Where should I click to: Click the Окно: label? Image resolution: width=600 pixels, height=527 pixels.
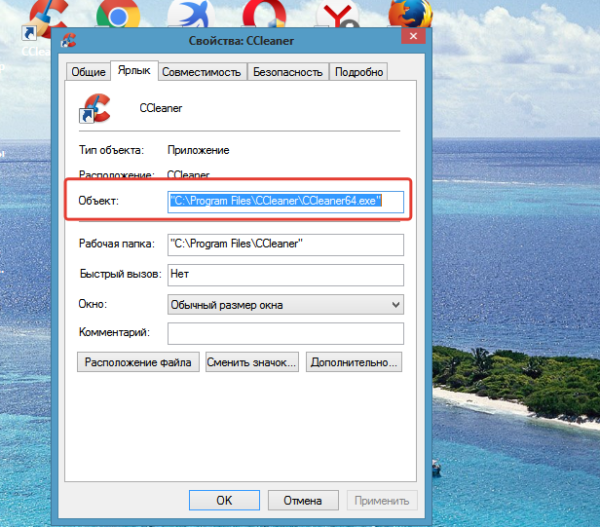(x=93, y=304)
